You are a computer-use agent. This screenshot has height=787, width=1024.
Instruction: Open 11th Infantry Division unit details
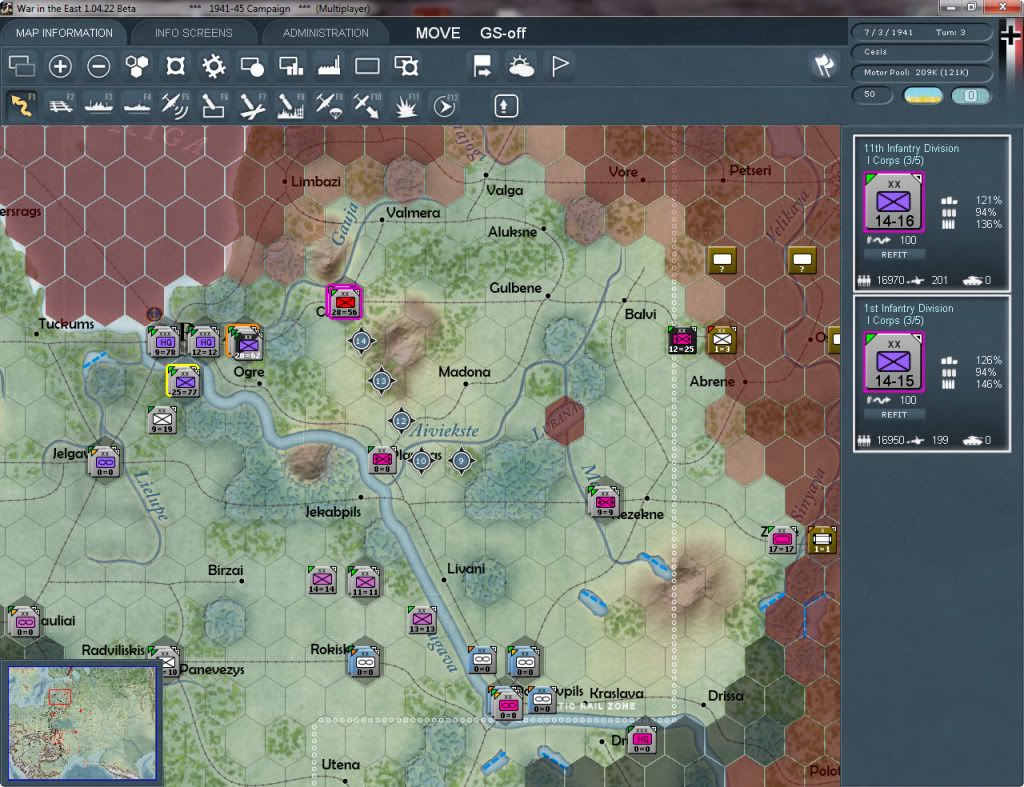911,148
